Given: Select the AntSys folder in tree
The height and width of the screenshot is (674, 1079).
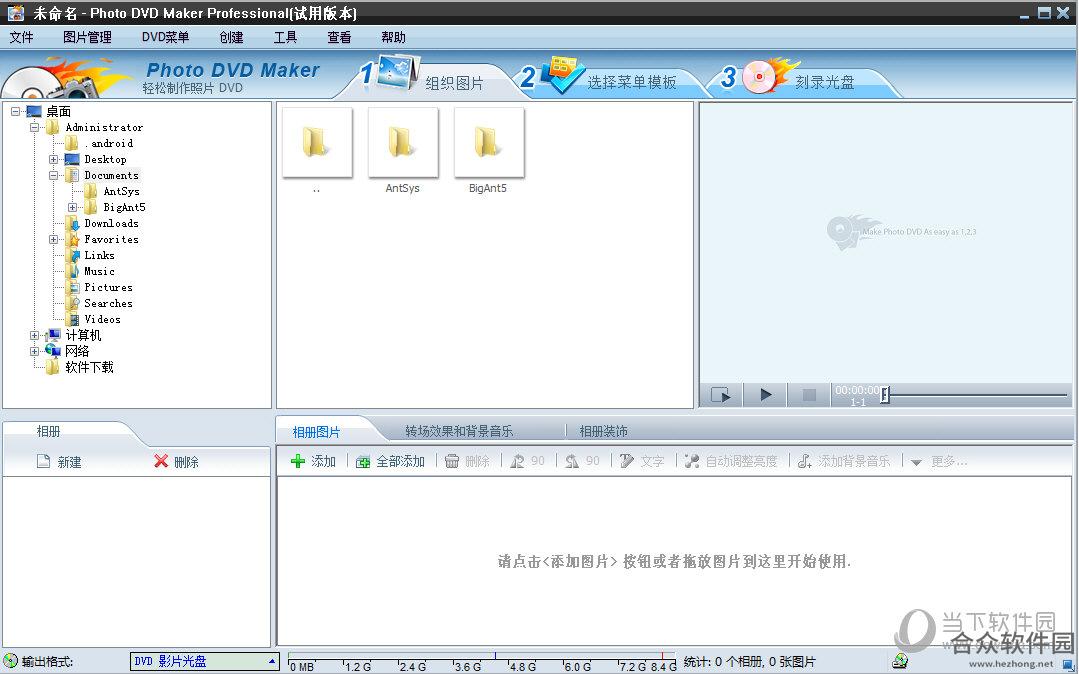Looking at the screenshot, I should click(x=121, y=191).
